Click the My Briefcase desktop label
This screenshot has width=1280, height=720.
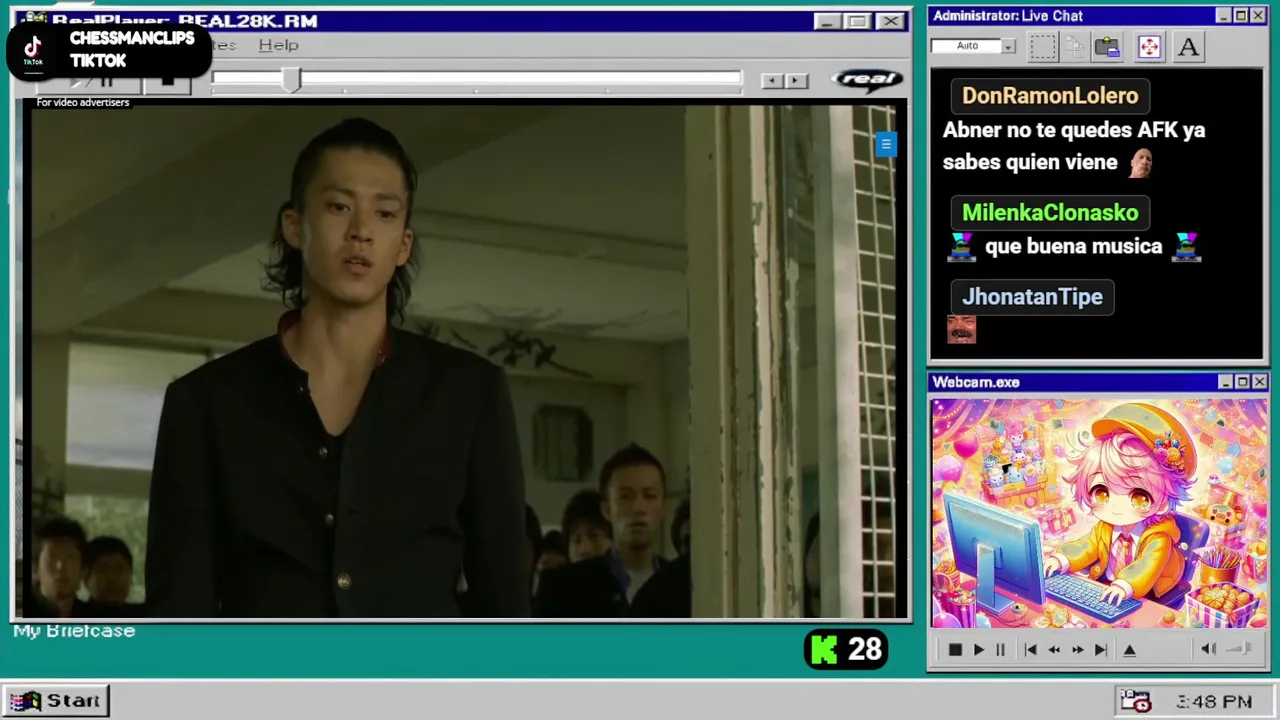(74, 631)
